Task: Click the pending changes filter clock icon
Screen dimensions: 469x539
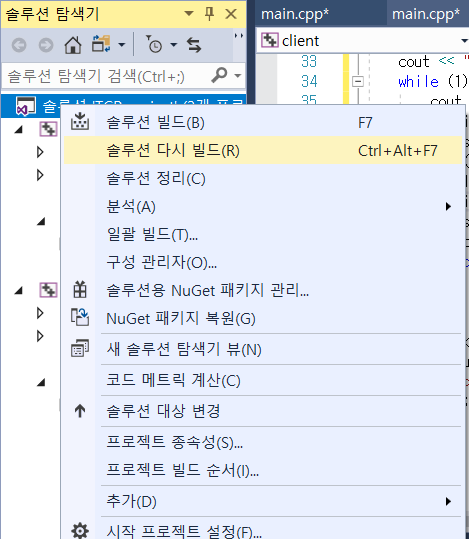Action: [x=154, y=44]
